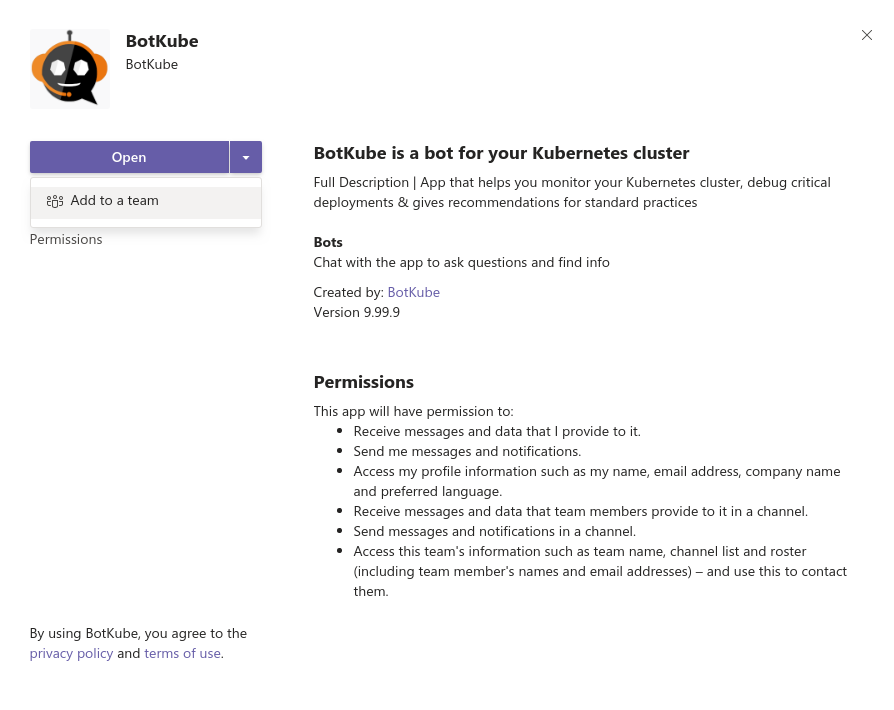894x710 pixels.
Task: Jump to Permissions via the sidebar link
Action: click(x=65, y=238)
